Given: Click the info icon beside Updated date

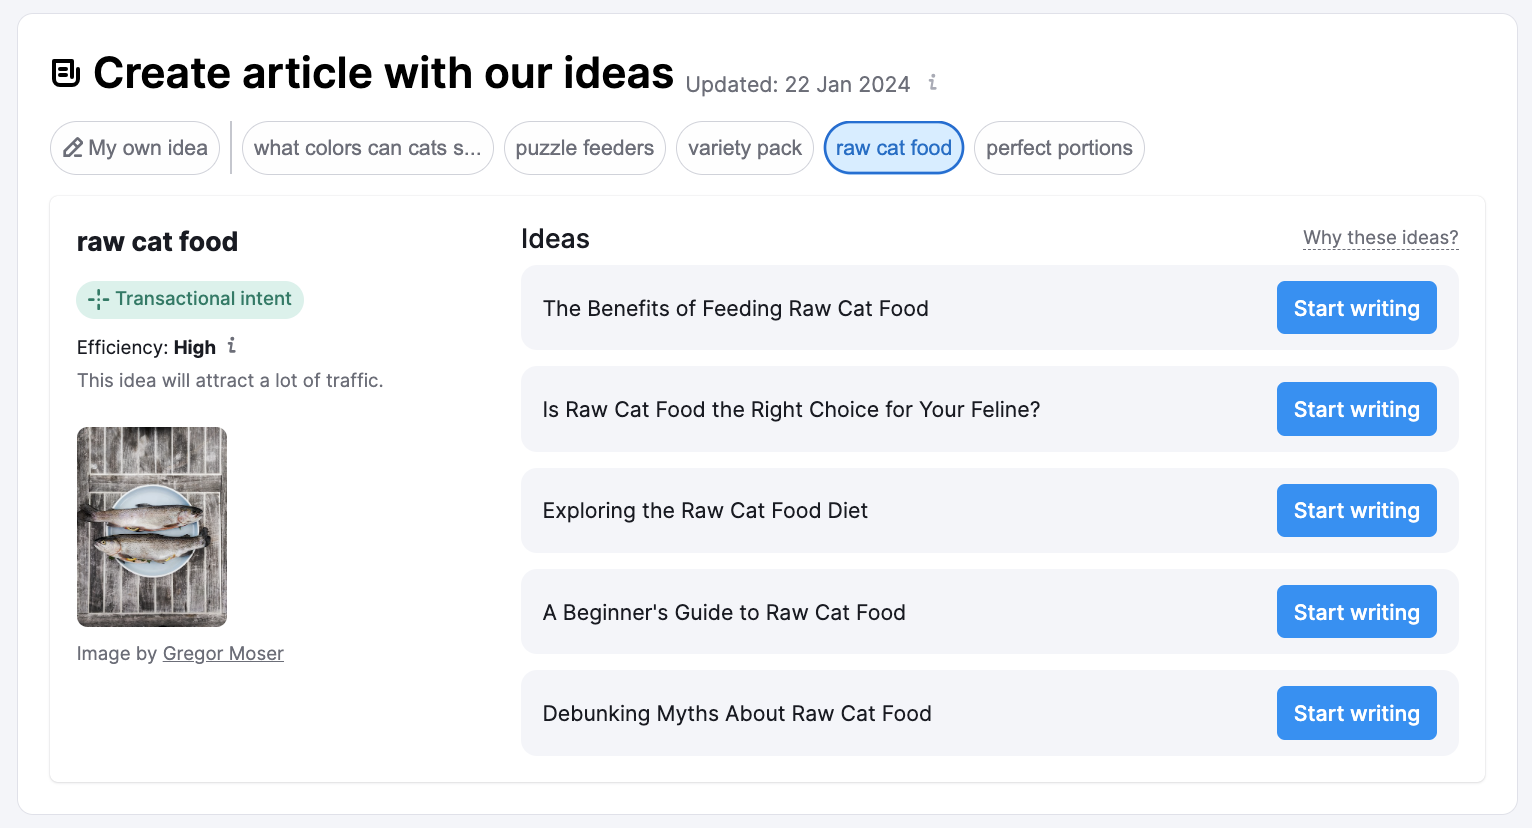Looking at the screenshot, I should click(x=932, y=83).
